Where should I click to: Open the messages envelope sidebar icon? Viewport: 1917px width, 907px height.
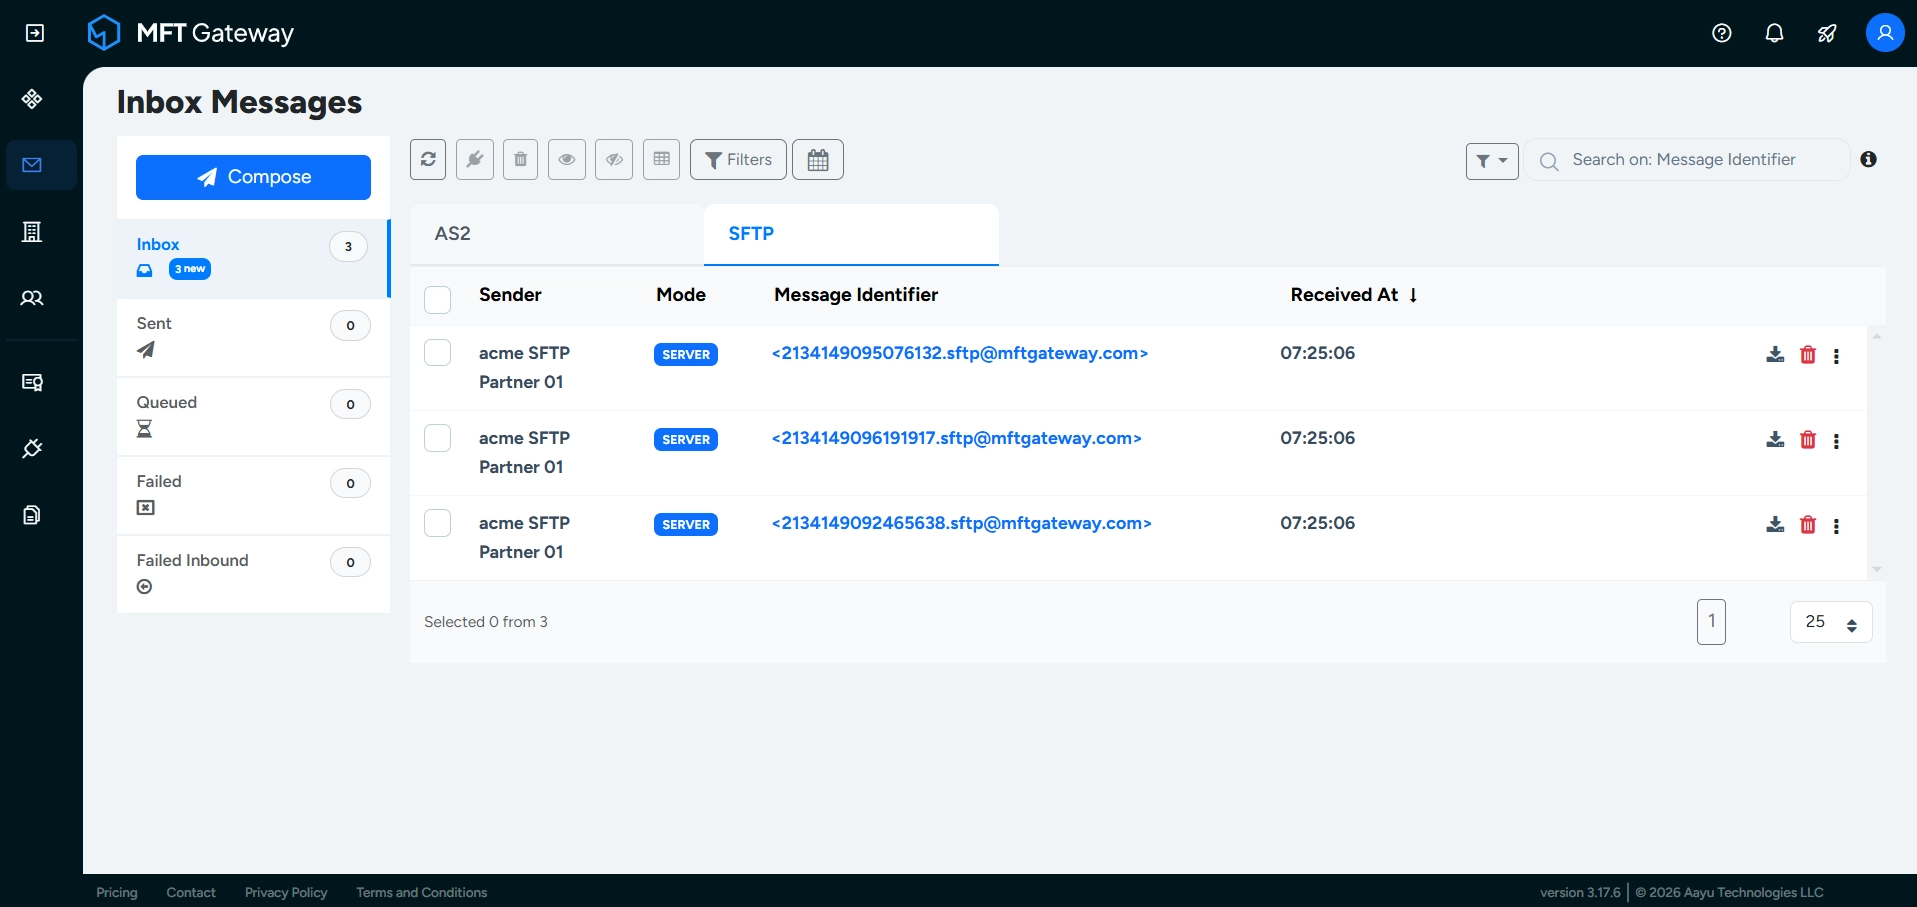32,165
